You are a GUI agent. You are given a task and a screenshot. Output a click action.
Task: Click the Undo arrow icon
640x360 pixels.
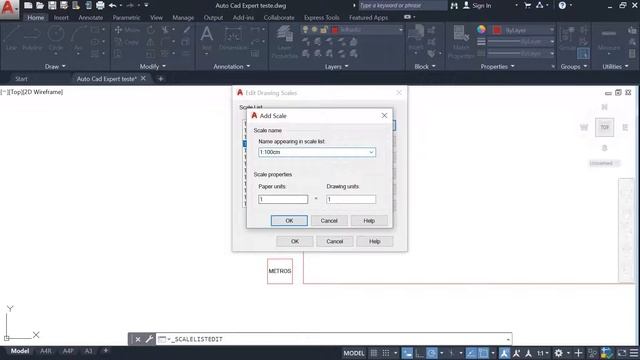[x=112, y=5]
